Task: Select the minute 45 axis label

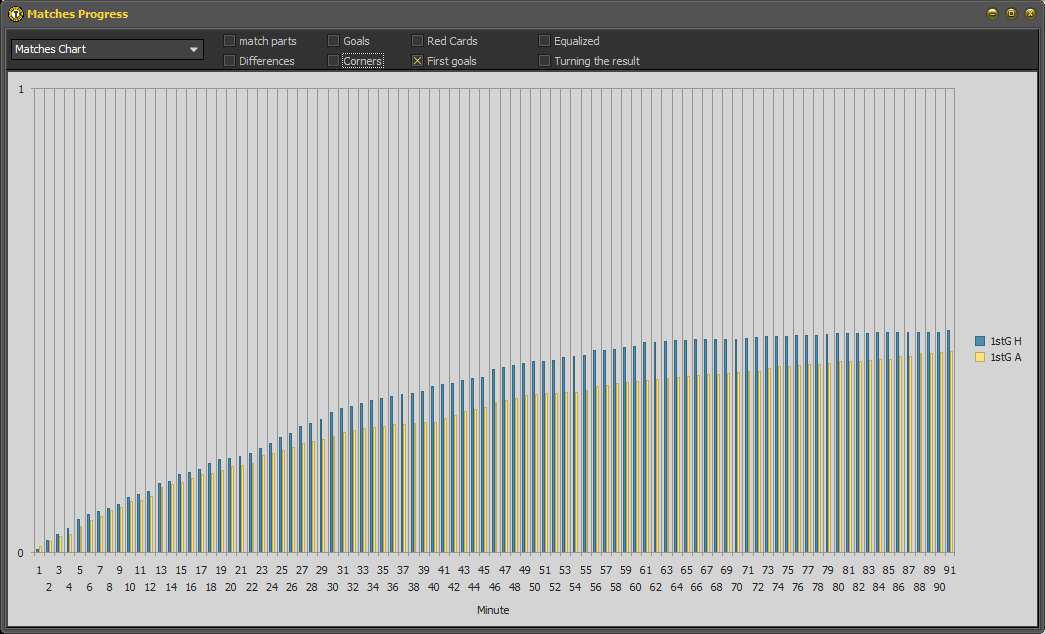Action: point(484,570)
